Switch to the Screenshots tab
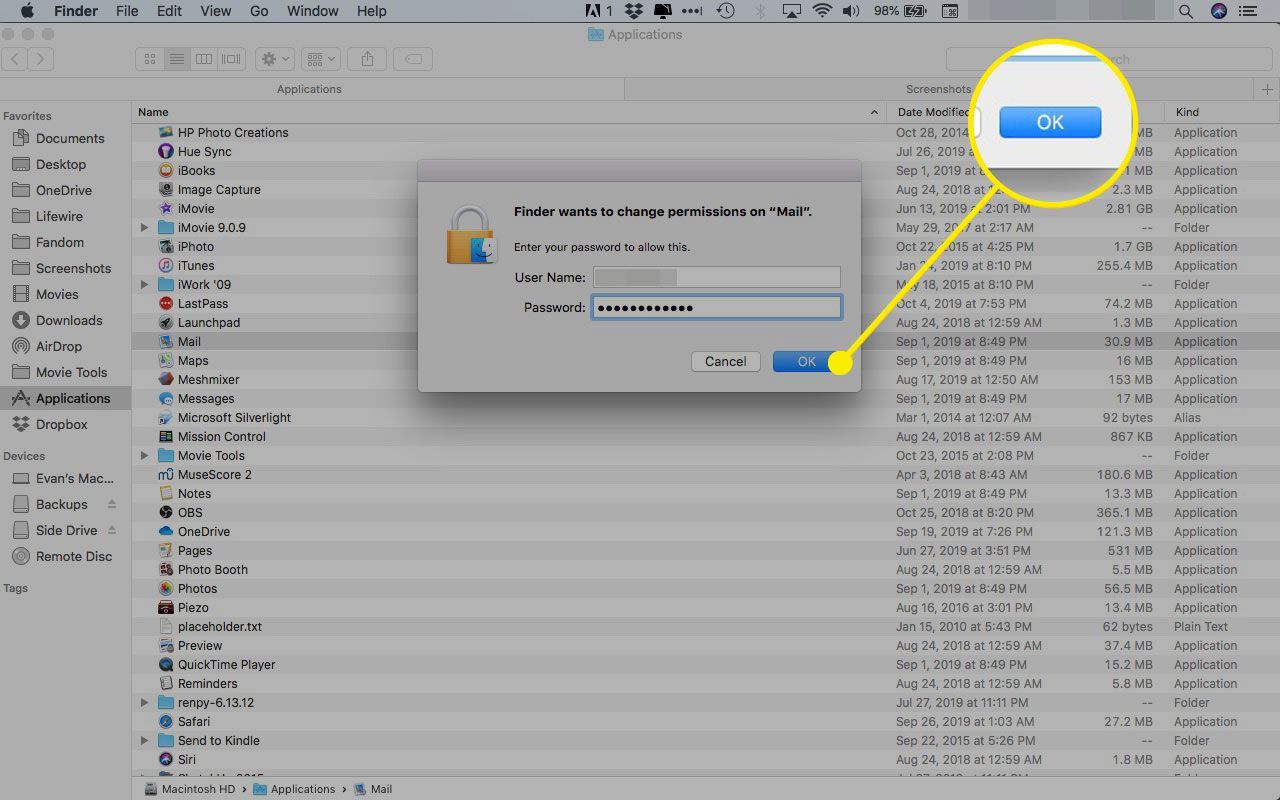Viewport: 1280px width, 800px height. click(938, 89)
